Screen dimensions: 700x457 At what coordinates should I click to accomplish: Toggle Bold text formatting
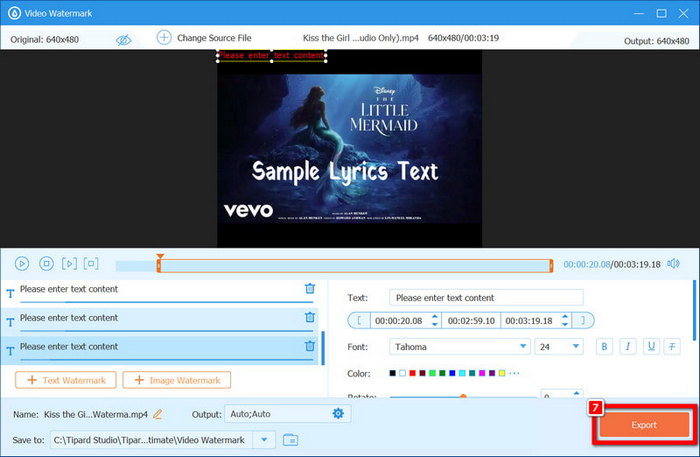[604, 346]
